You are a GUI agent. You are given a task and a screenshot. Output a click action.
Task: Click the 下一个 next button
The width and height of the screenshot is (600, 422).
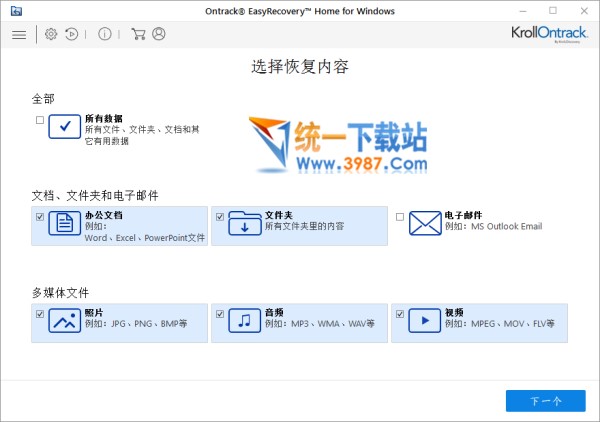[x=546, y=401]
